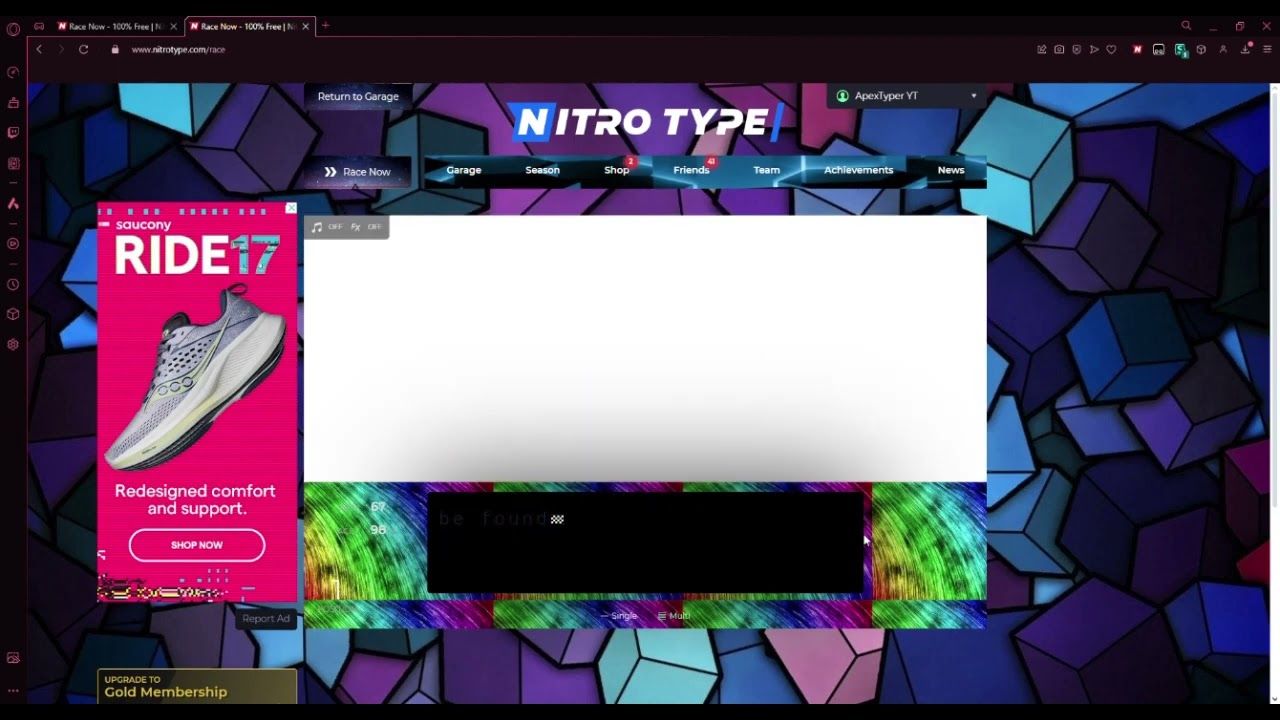
Task: Click the search tabs magnifier icon
Action: [x=1186, y=26]
